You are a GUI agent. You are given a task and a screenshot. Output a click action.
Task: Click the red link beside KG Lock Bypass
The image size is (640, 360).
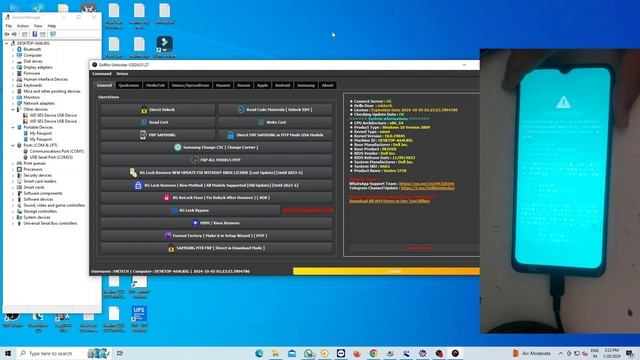click(308, 210)
